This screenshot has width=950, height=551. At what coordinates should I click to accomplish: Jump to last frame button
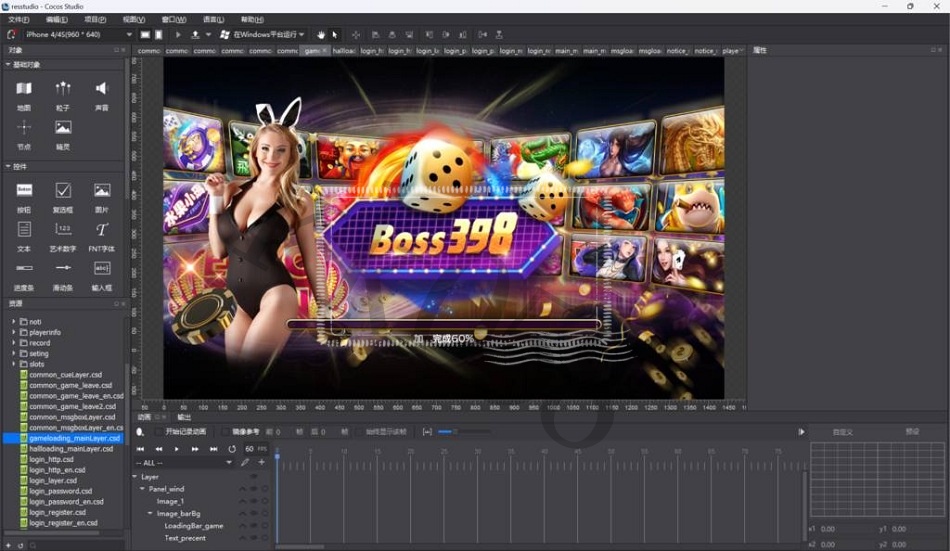pos(213,449)
